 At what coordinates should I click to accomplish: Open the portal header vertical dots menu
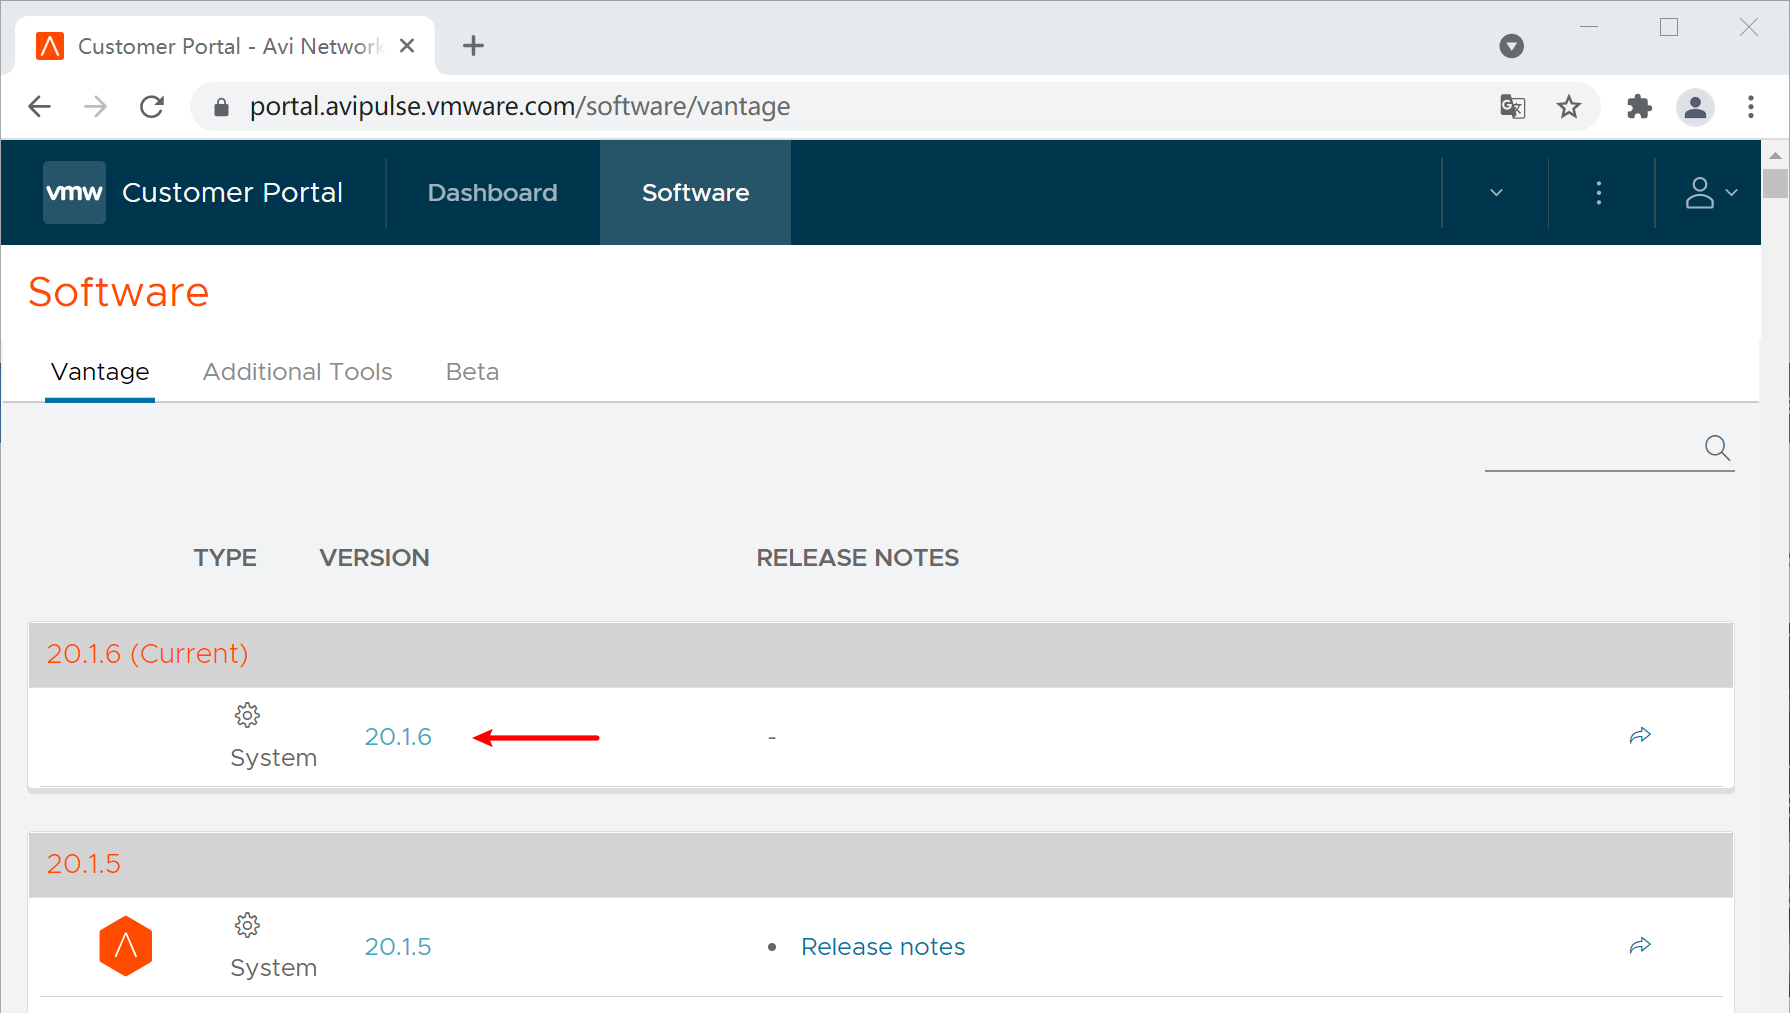(x=1599, y=192)
